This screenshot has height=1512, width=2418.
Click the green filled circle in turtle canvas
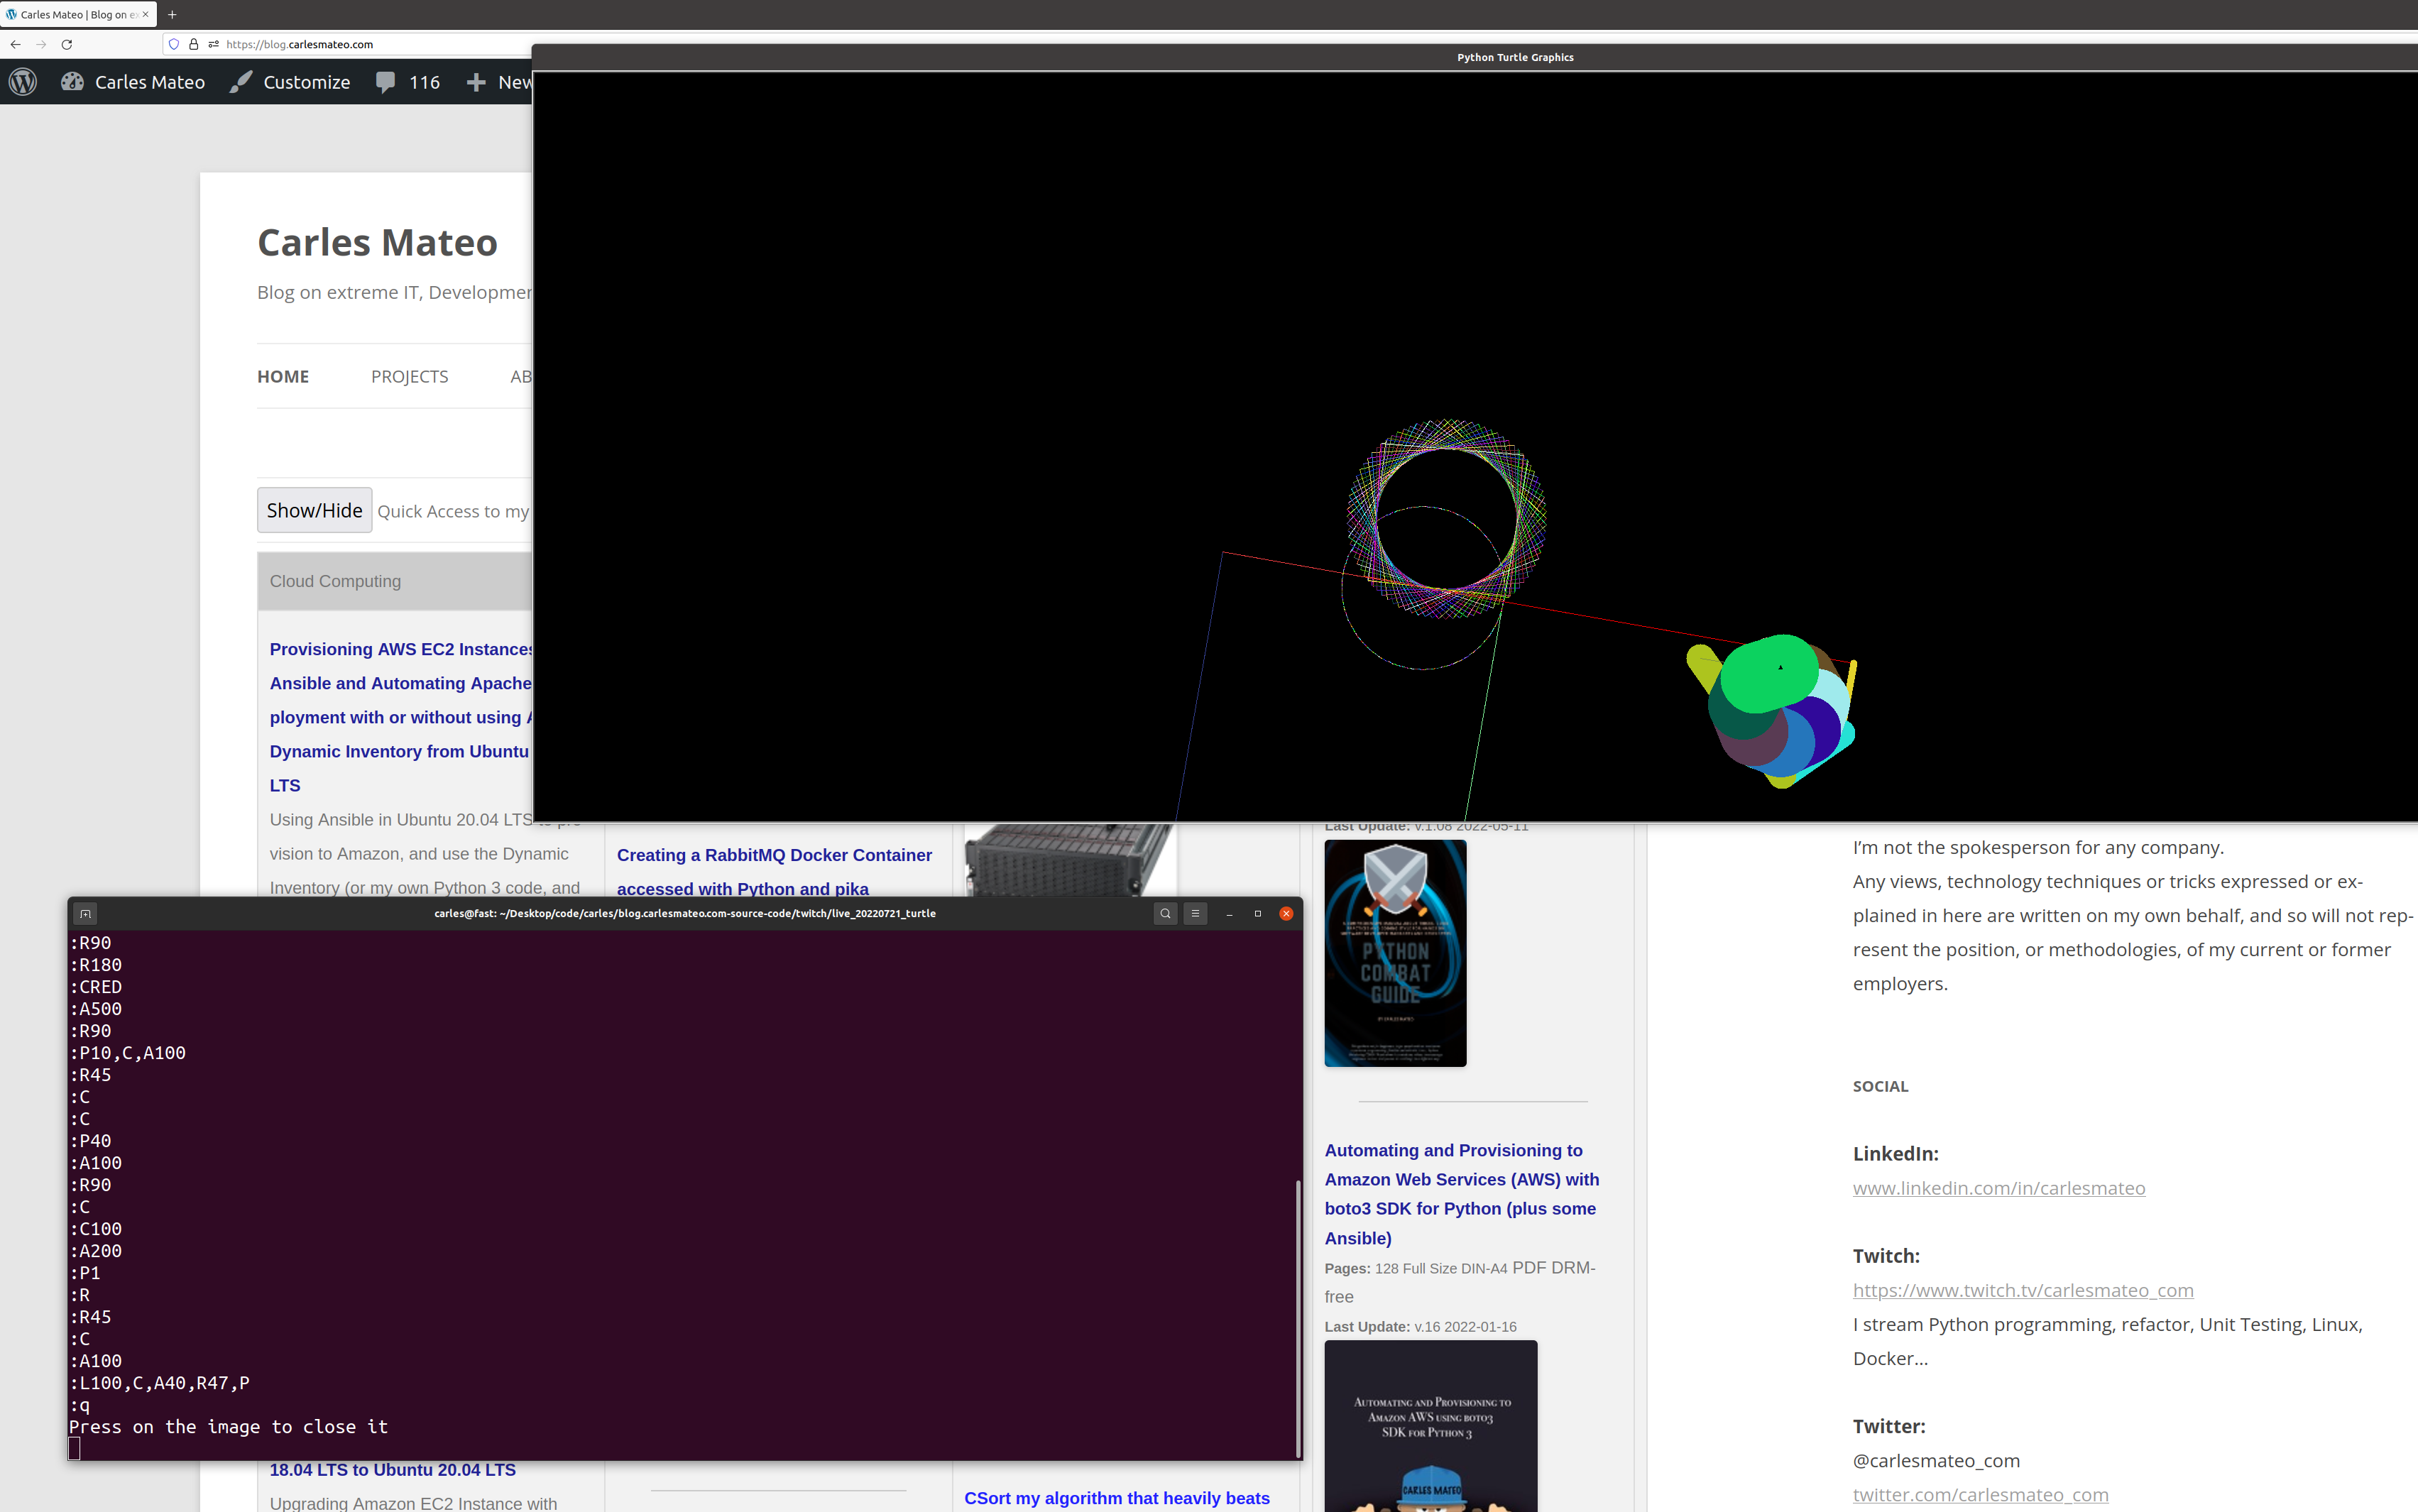(x=1769, y=673)
